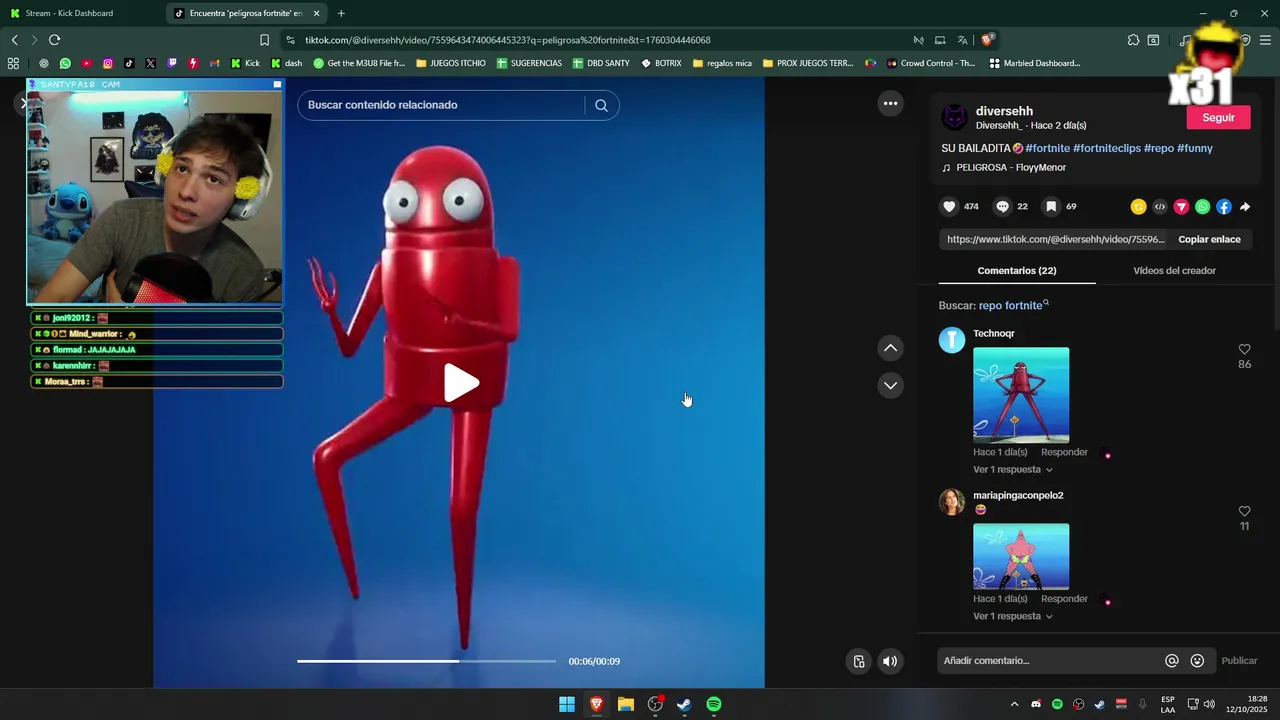Go to next video with down arrow

point(890,385)
